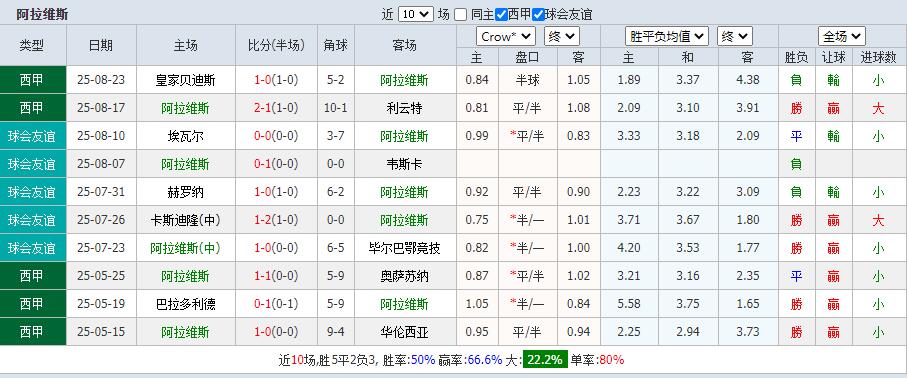The width and height of the screenshot is (907, 378).
Task: Click 阿拉维斯 home name on 25-08-07 row
Action: pyautogui.click(x=185, y=164)
